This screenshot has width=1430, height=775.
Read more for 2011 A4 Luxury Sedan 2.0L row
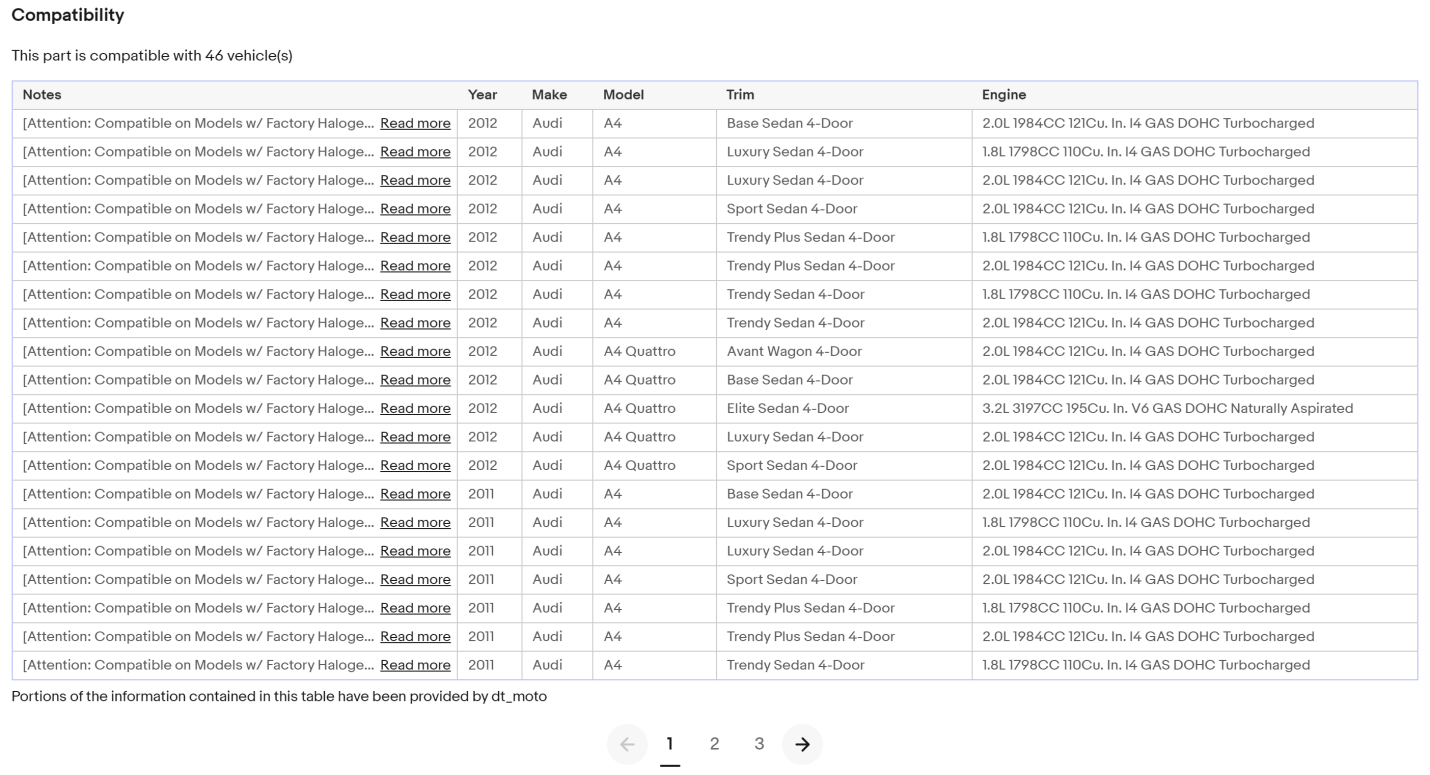[x=415, y=551]
